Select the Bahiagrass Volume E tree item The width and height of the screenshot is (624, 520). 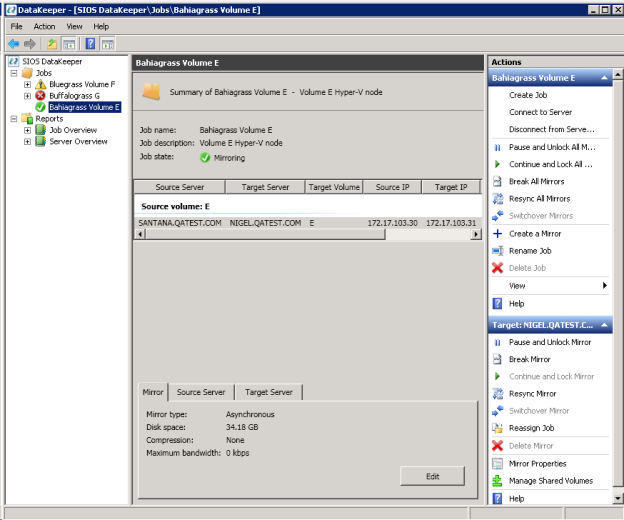coord(84,107)
